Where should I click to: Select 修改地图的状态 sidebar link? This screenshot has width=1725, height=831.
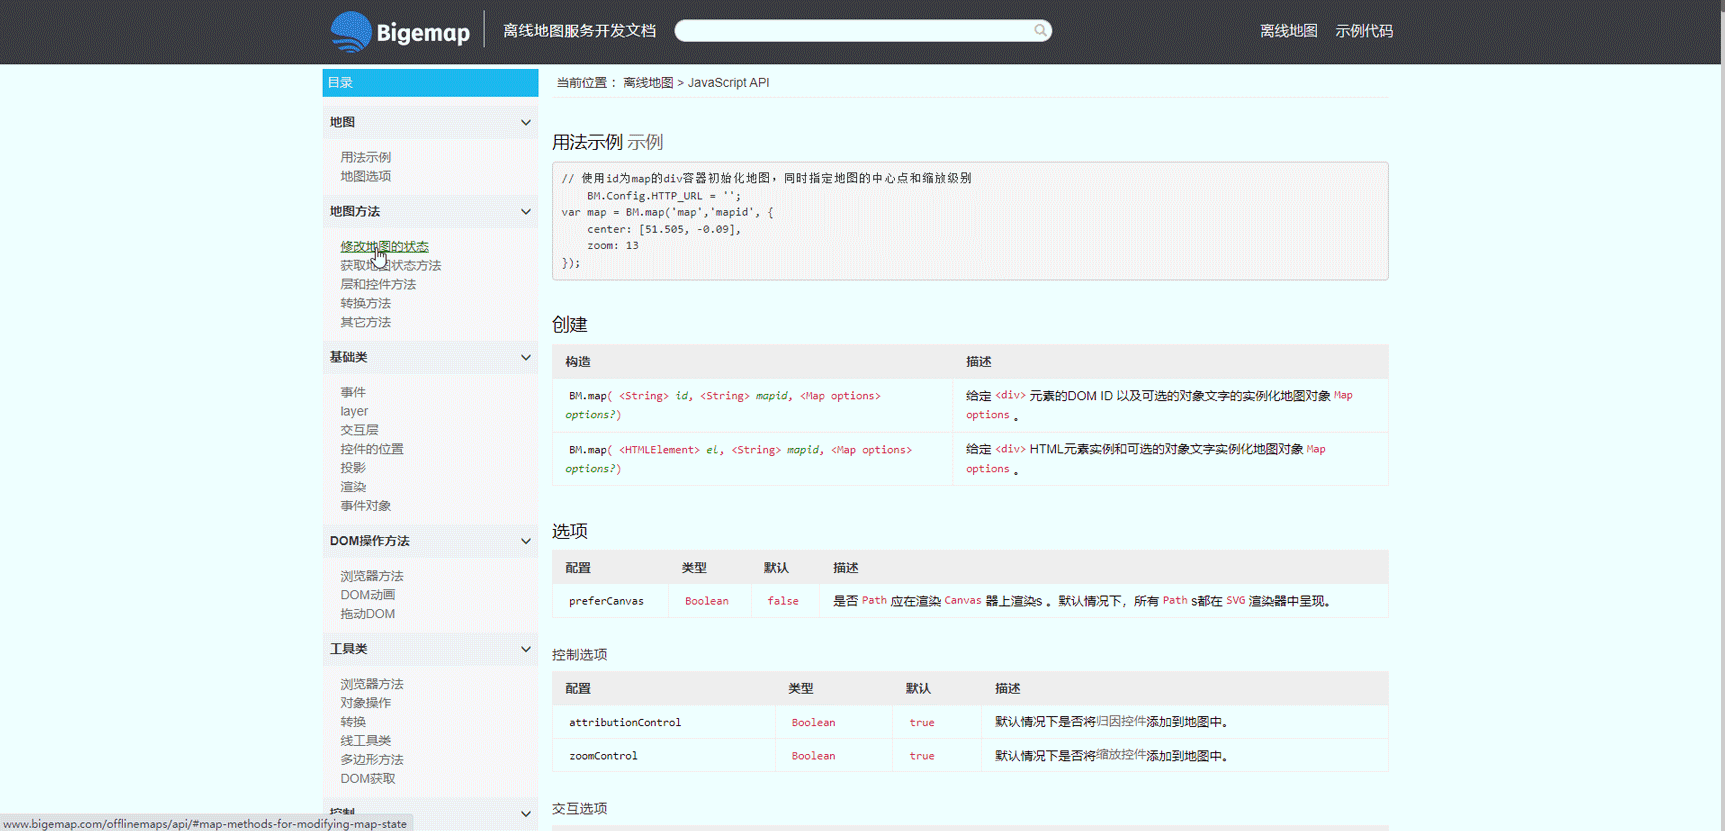click(x=384, y=246)
